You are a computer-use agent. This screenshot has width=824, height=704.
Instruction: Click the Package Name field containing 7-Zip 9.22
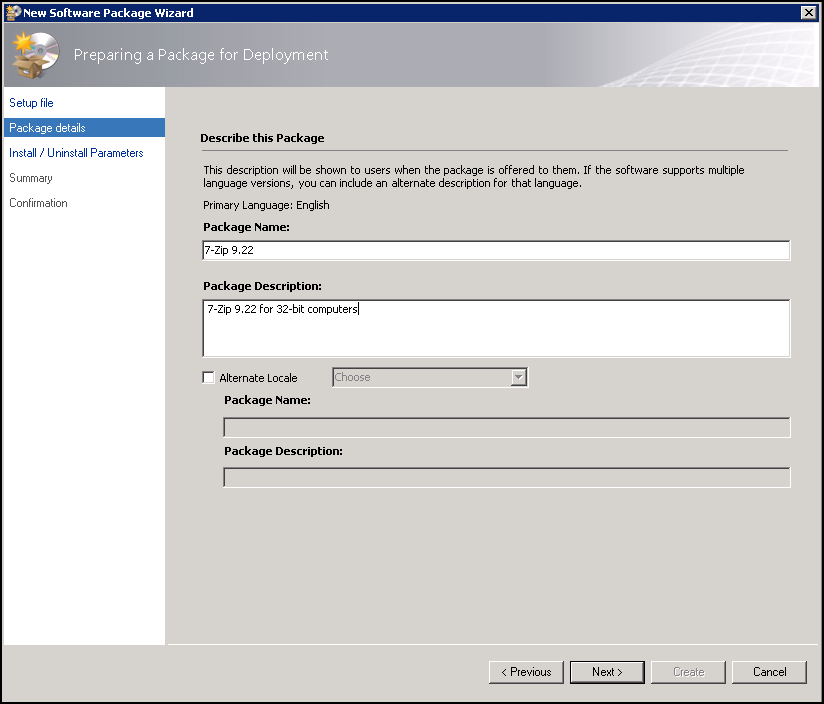[x=495, y=251]
